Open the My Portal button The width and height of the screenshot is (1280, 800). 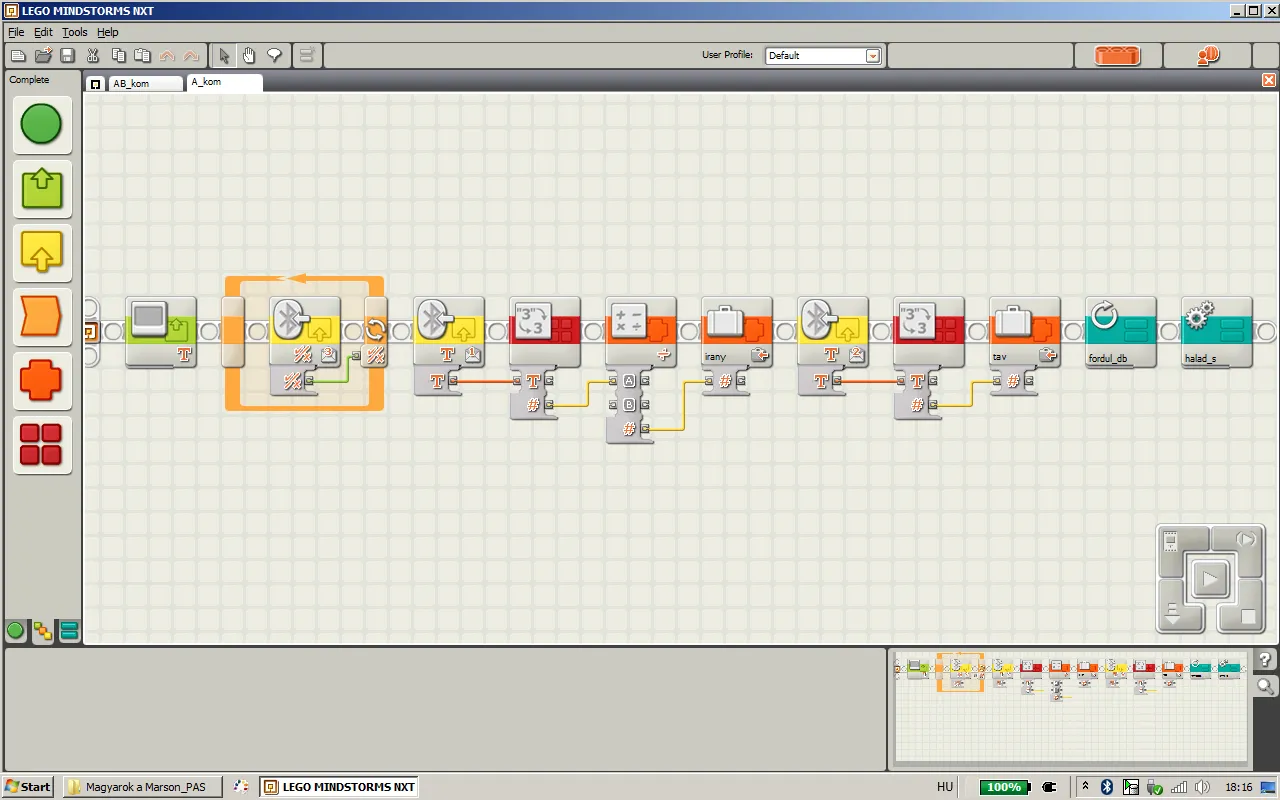coord(1209,56)
